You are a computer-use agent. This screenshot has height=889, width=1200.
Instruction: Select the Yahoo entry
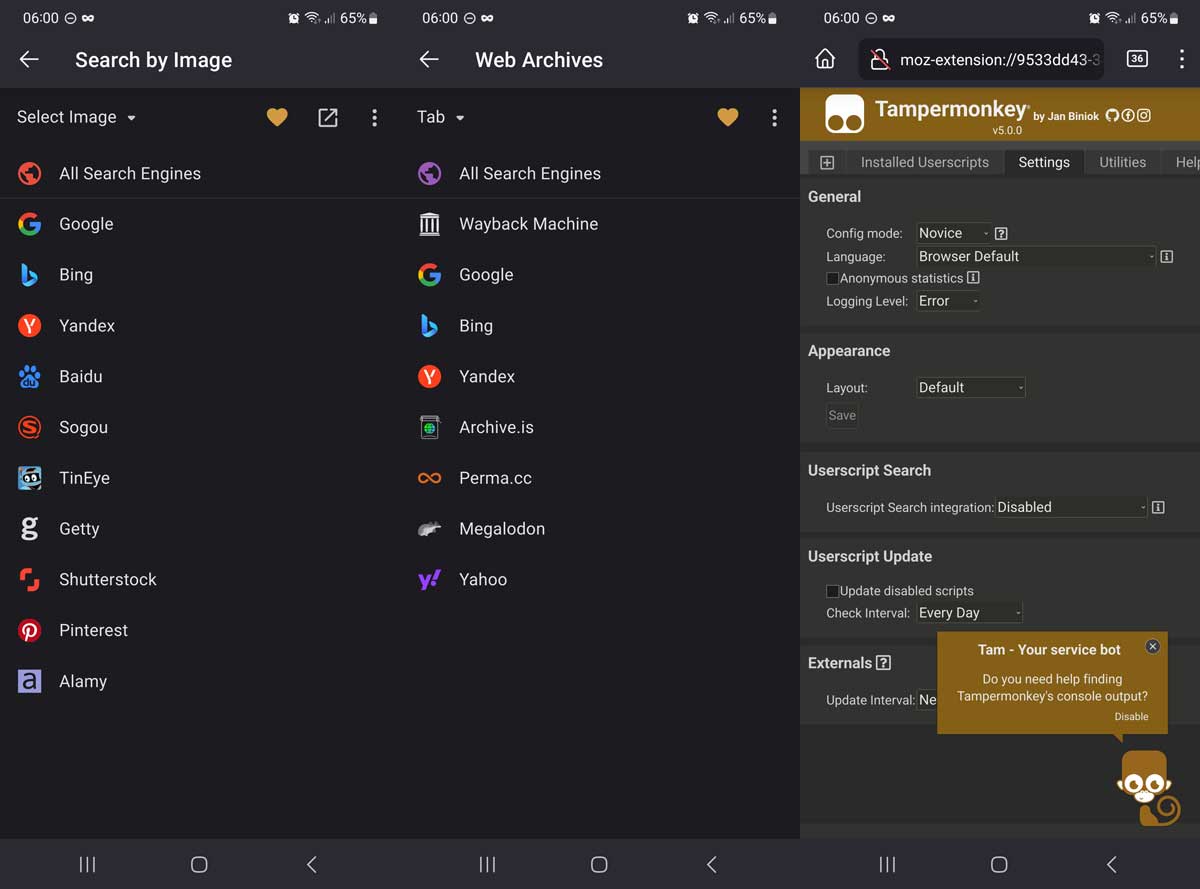[600, 580]
